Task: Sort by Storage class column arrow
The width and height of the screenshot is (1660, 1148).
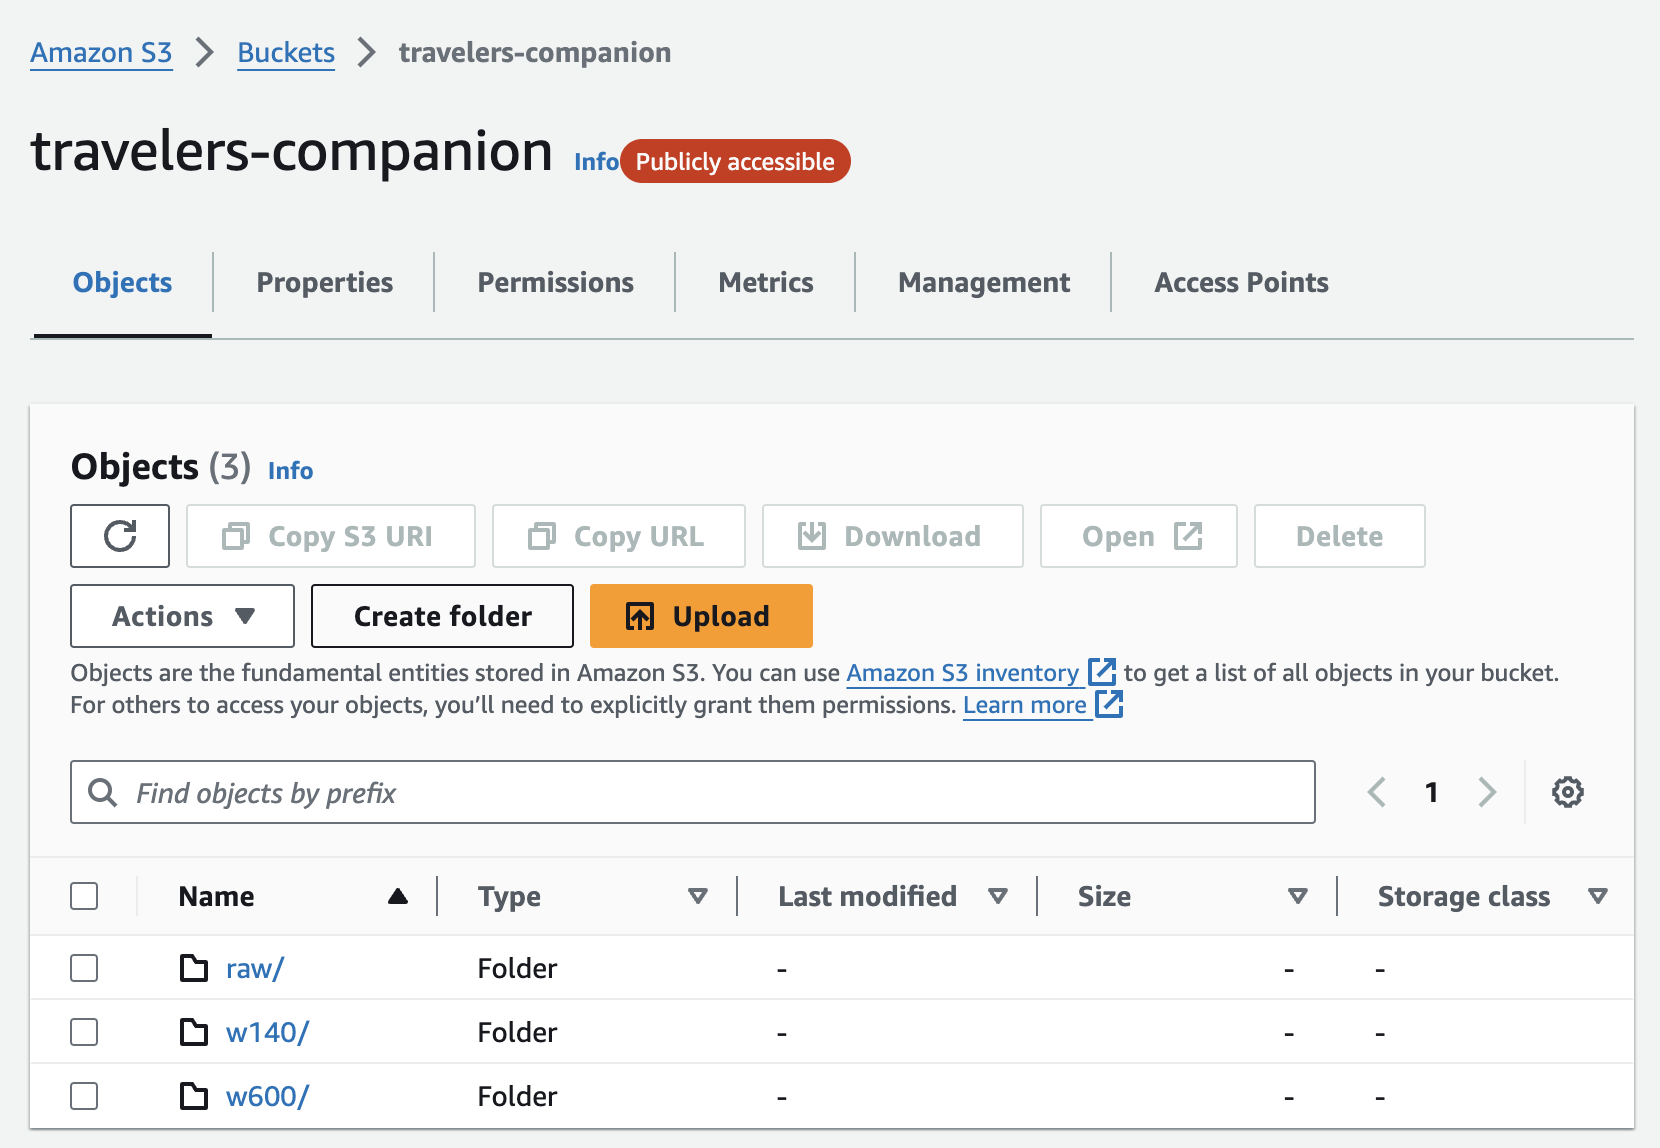Action: click(1598, 896)
